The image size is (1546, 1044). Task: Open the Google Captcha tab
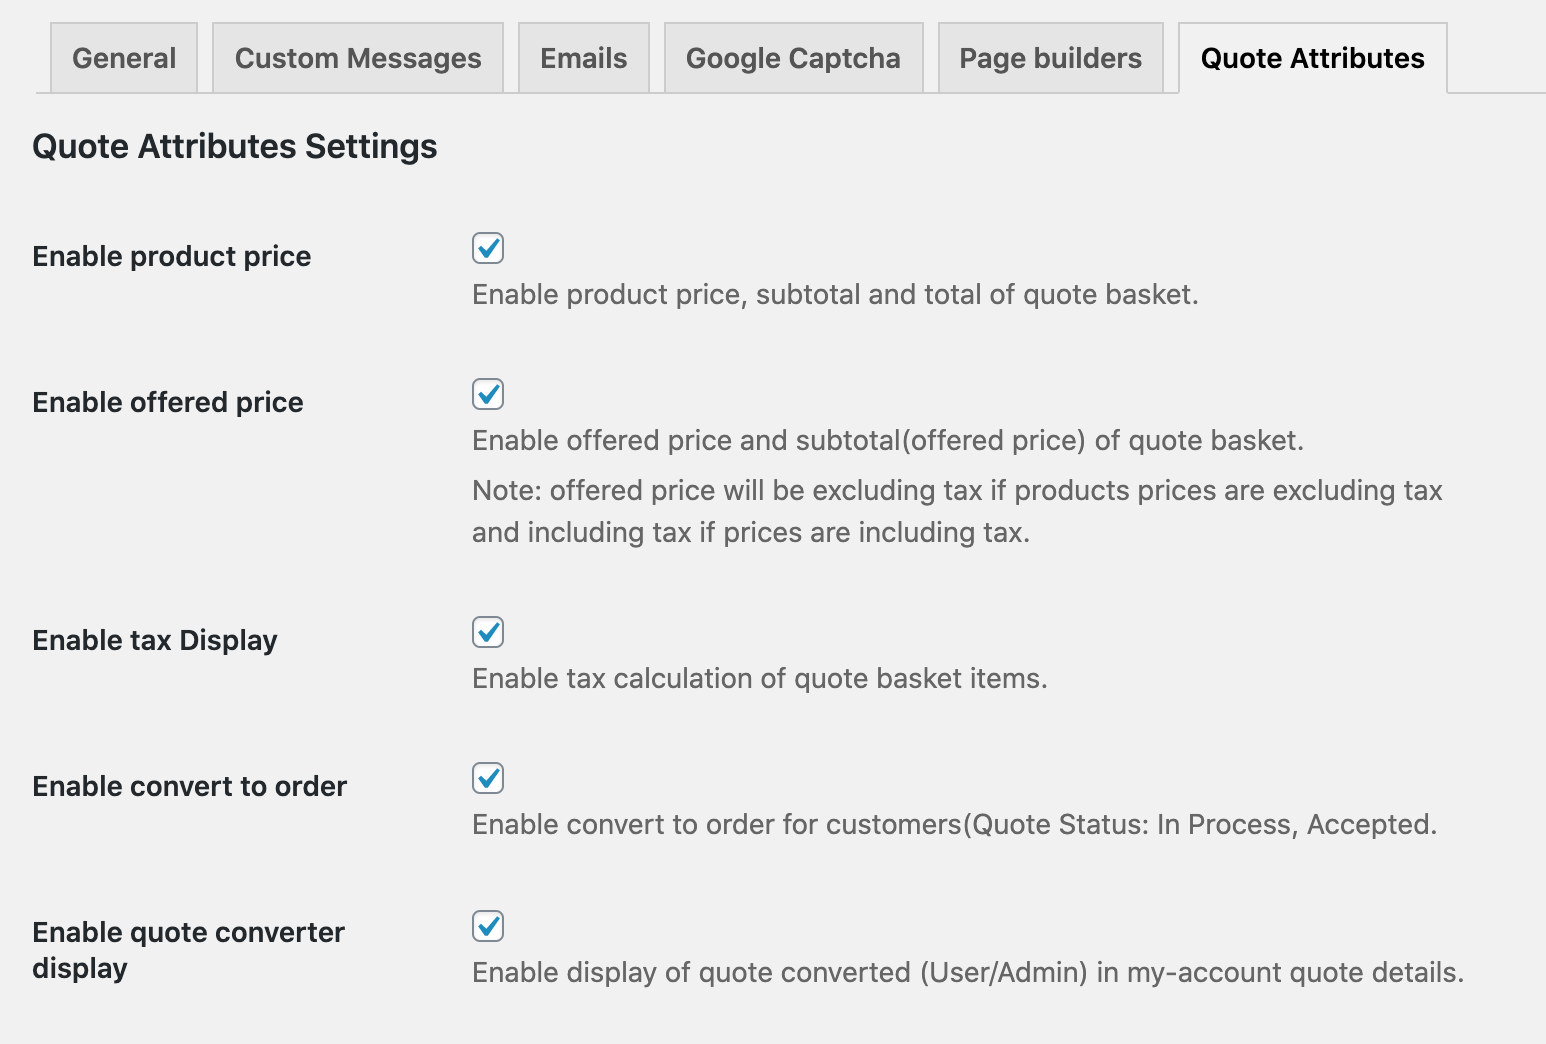pyautogui.click(x=792, y=58)
